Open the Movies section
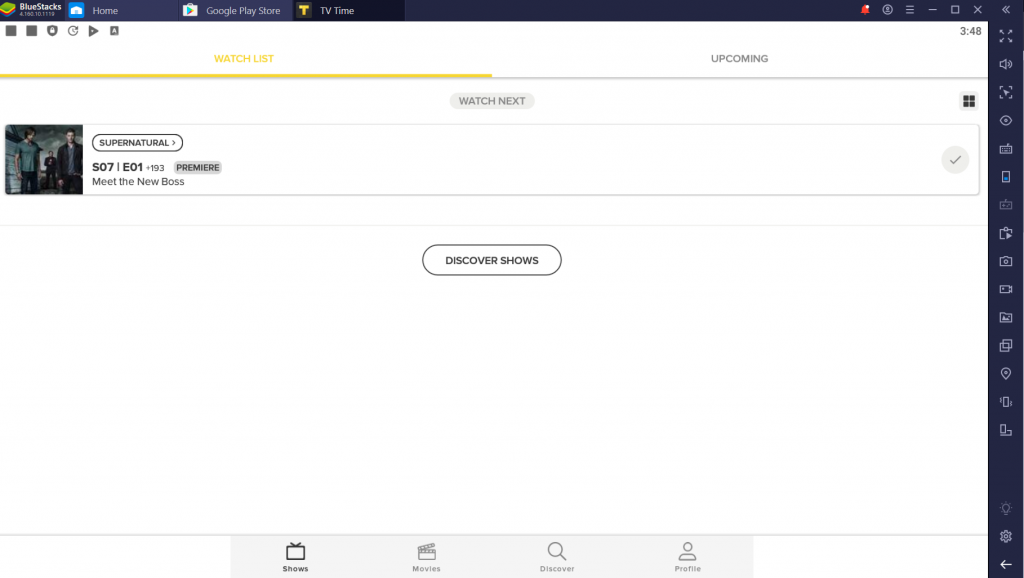 pos(426,557)
